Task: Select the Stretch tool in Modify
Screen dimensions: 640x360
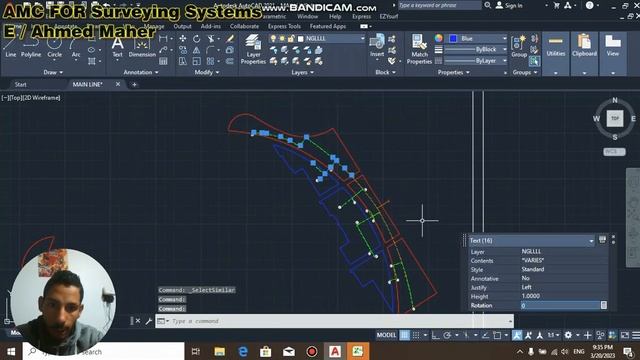Action: point(183,61)
